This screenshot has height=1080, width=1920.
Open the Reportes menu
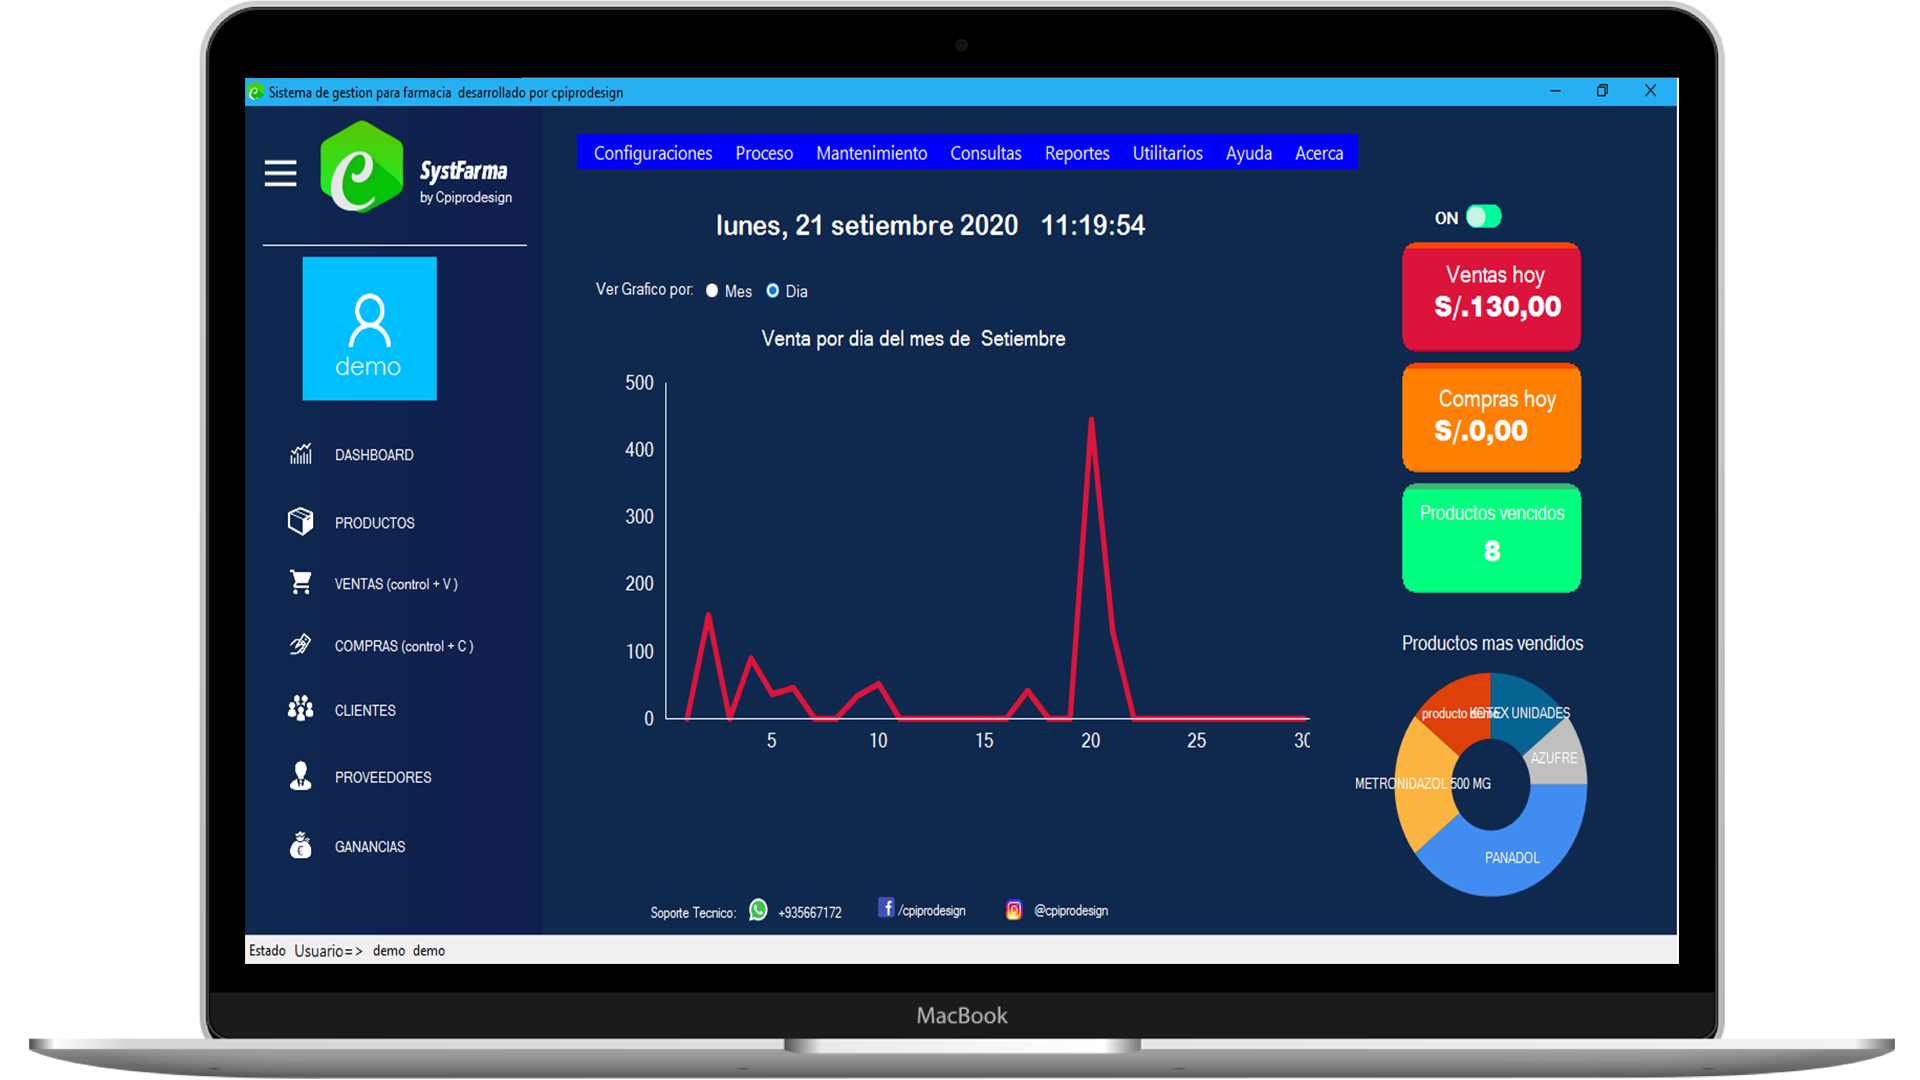point(1077,153)
